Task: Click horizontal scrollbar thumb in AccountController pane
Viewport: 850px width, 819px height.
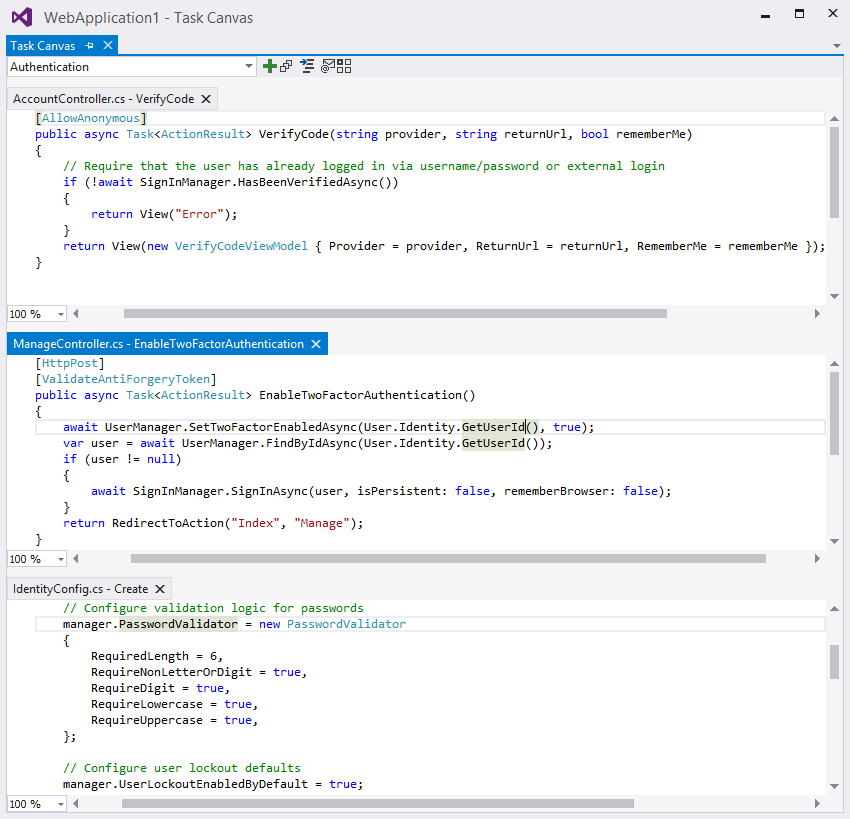Action: pos(395,313)
